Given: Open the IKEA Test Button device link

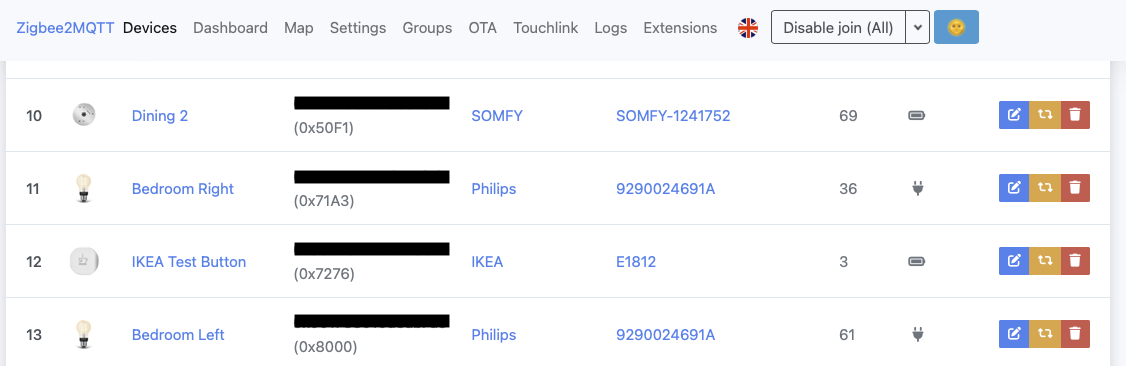Looking at the screenshot, I should point(189,262).
